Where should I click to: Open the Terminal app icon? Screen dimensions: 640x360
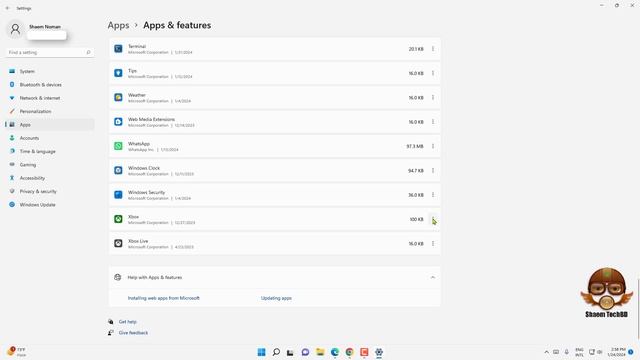118,49
